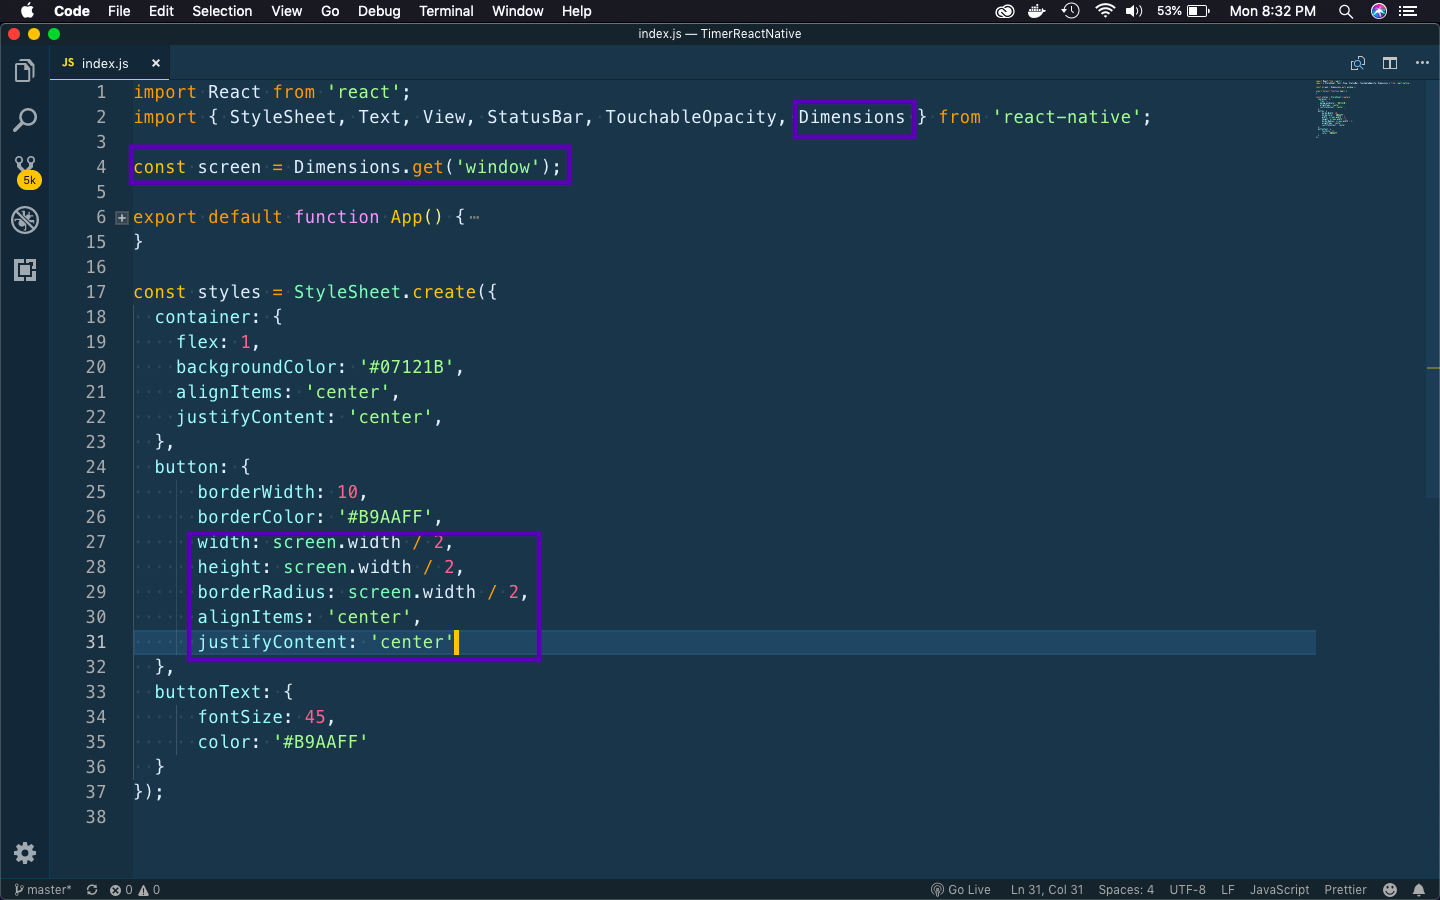Open the Apple menu
Viewport: 1440px width, 900px height.
[x=27, y=11]
